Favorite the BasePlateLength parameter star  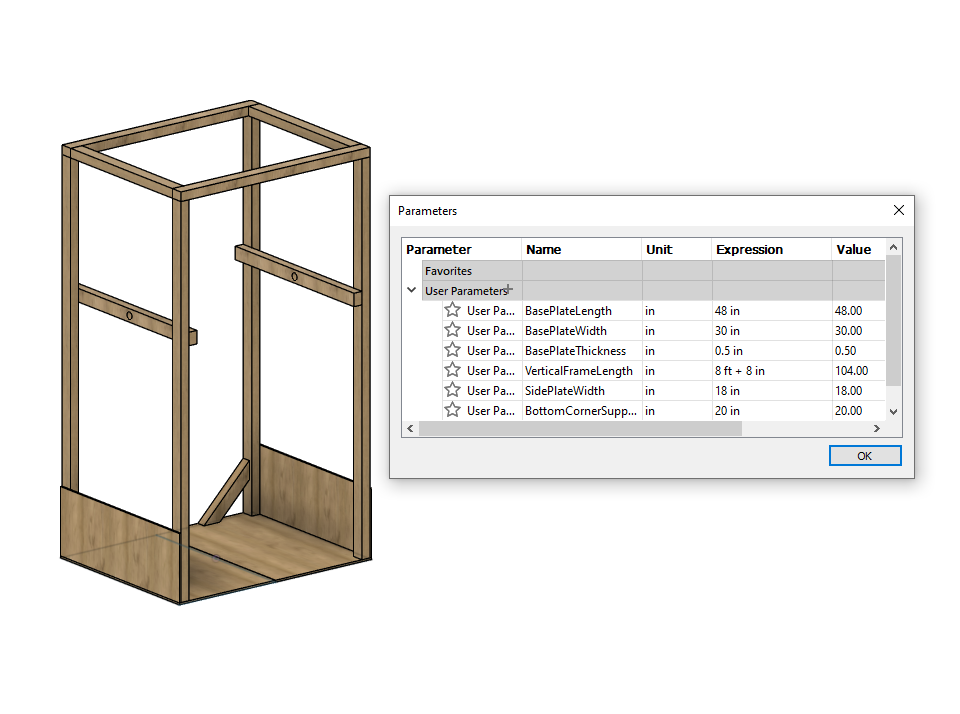(452, 310)
